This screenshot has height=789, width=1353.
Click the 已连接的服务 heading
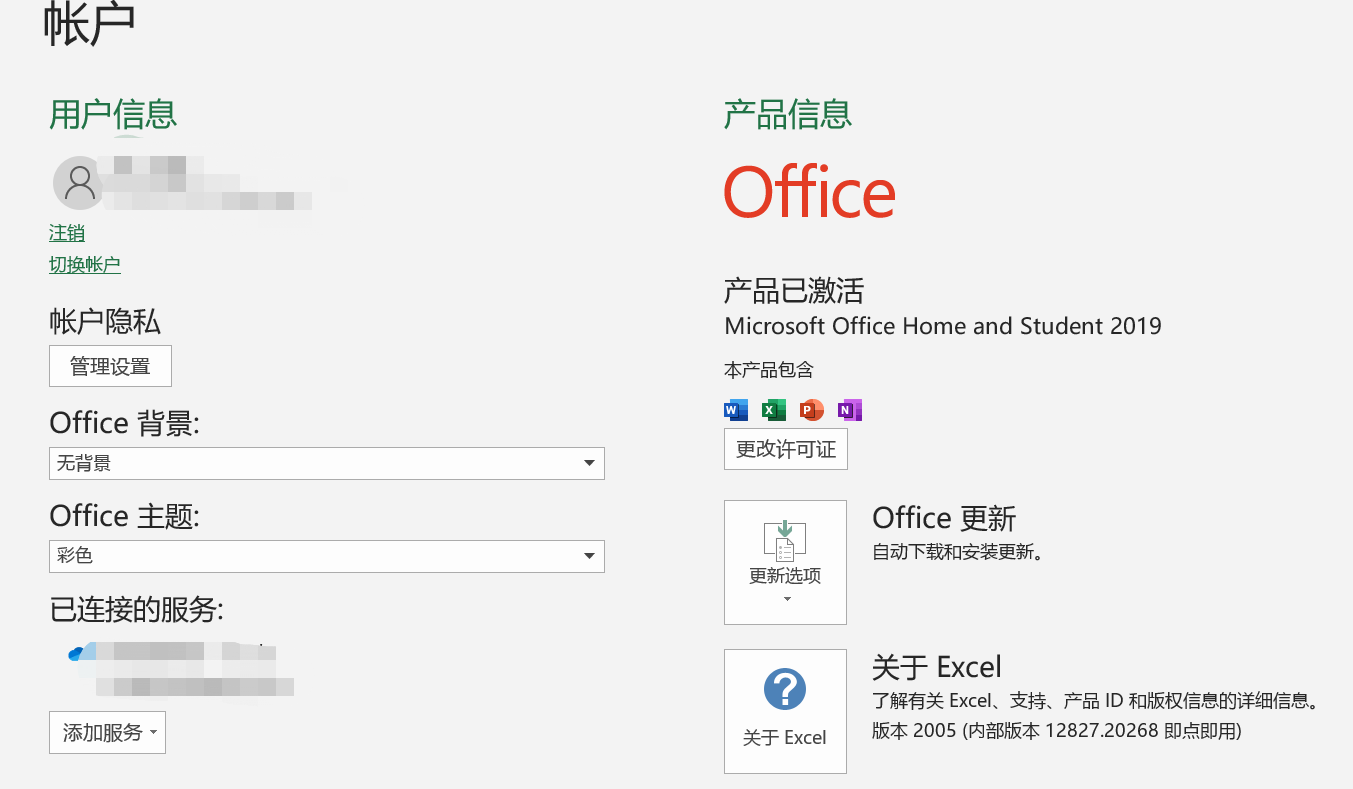pyautogui.click(x=136, y=609)
